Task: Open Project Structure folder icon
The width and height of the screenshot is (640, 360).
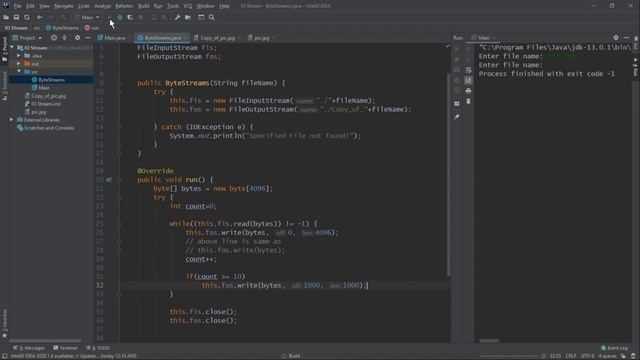Action: coord(188,18)
